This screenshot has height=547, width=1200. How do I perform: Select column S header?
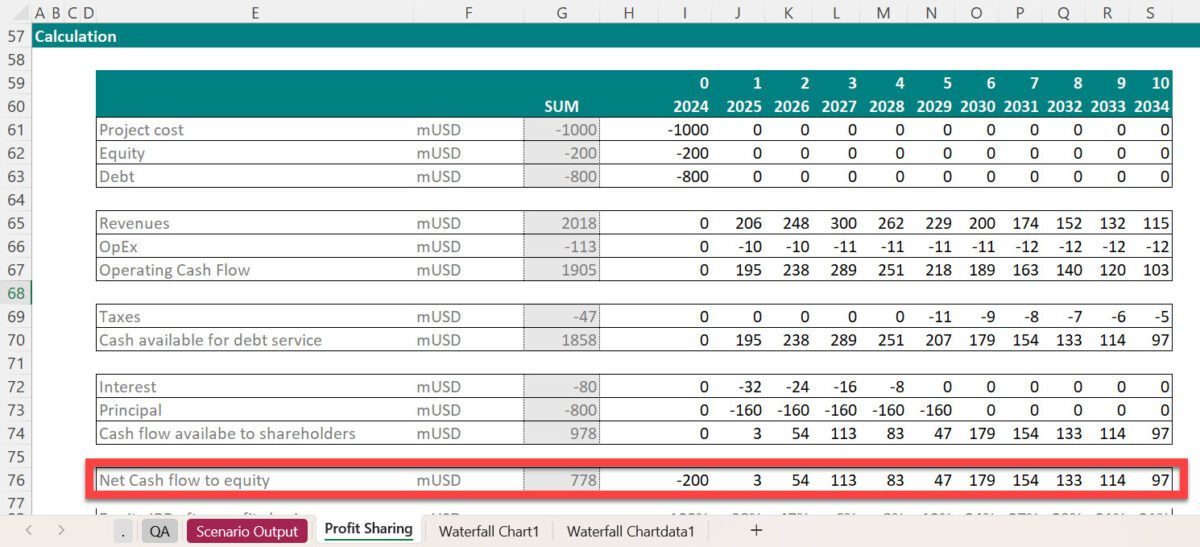[x=1150, y=13]
